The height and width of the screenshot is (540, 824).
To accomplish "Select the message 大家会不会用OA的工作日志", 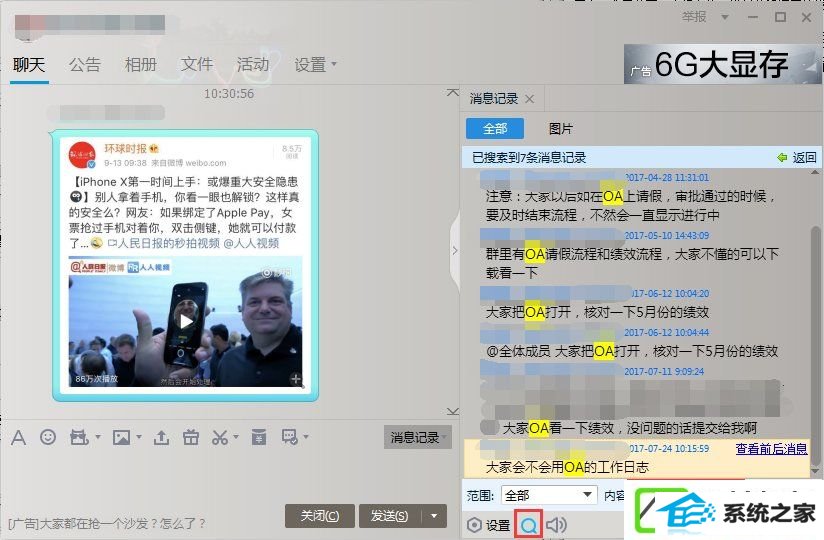I will coord(567,467).
